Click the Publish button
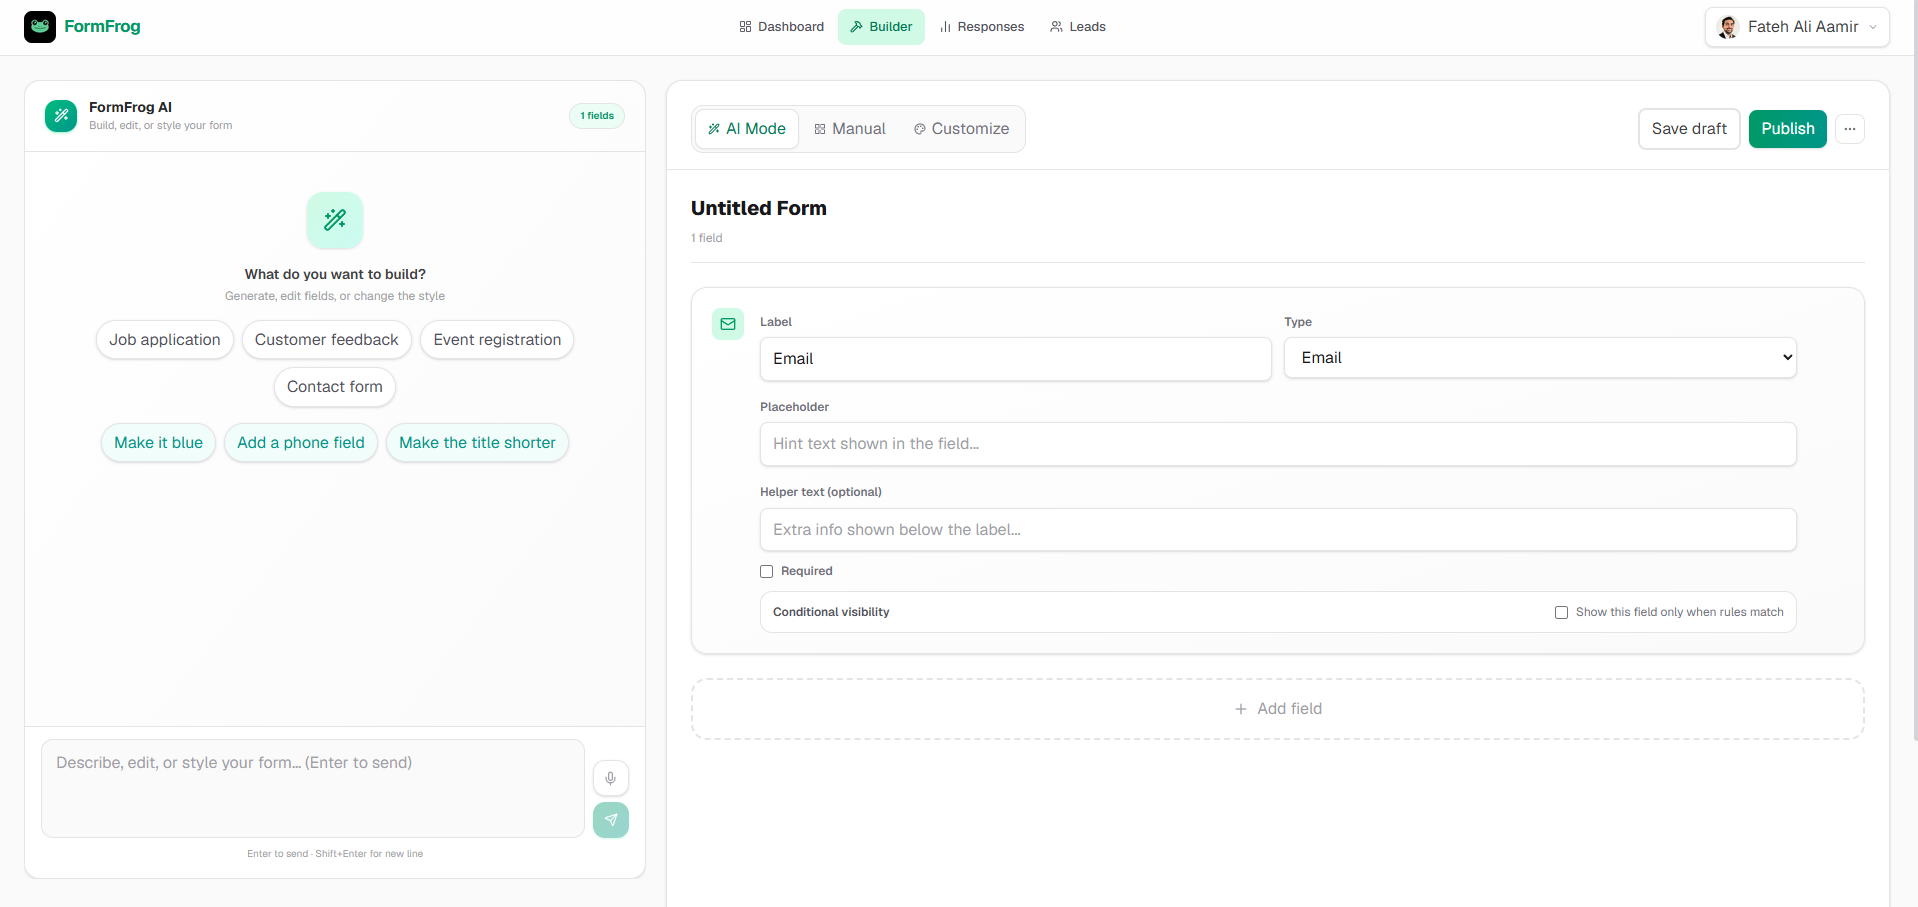 pyautogui.click(x=1788, y=129)
